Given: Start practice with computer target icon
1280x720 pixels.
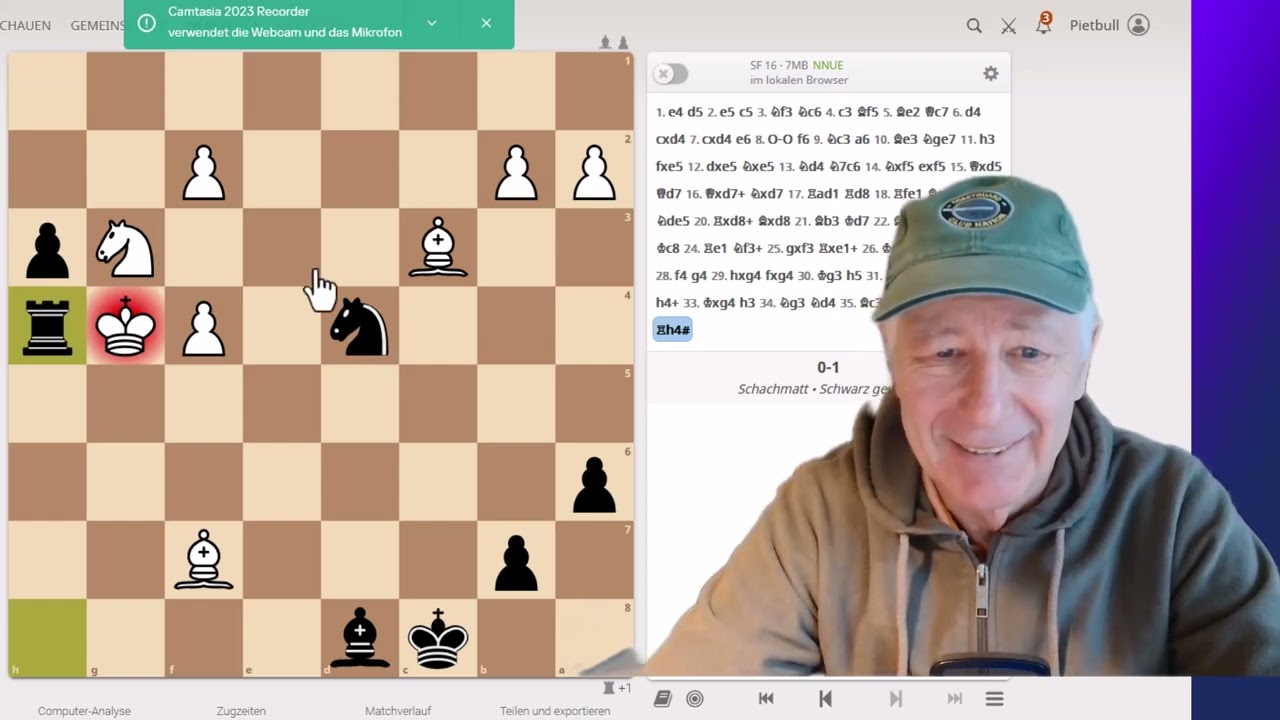Looking at the screenshot, I should coord(695,699).
